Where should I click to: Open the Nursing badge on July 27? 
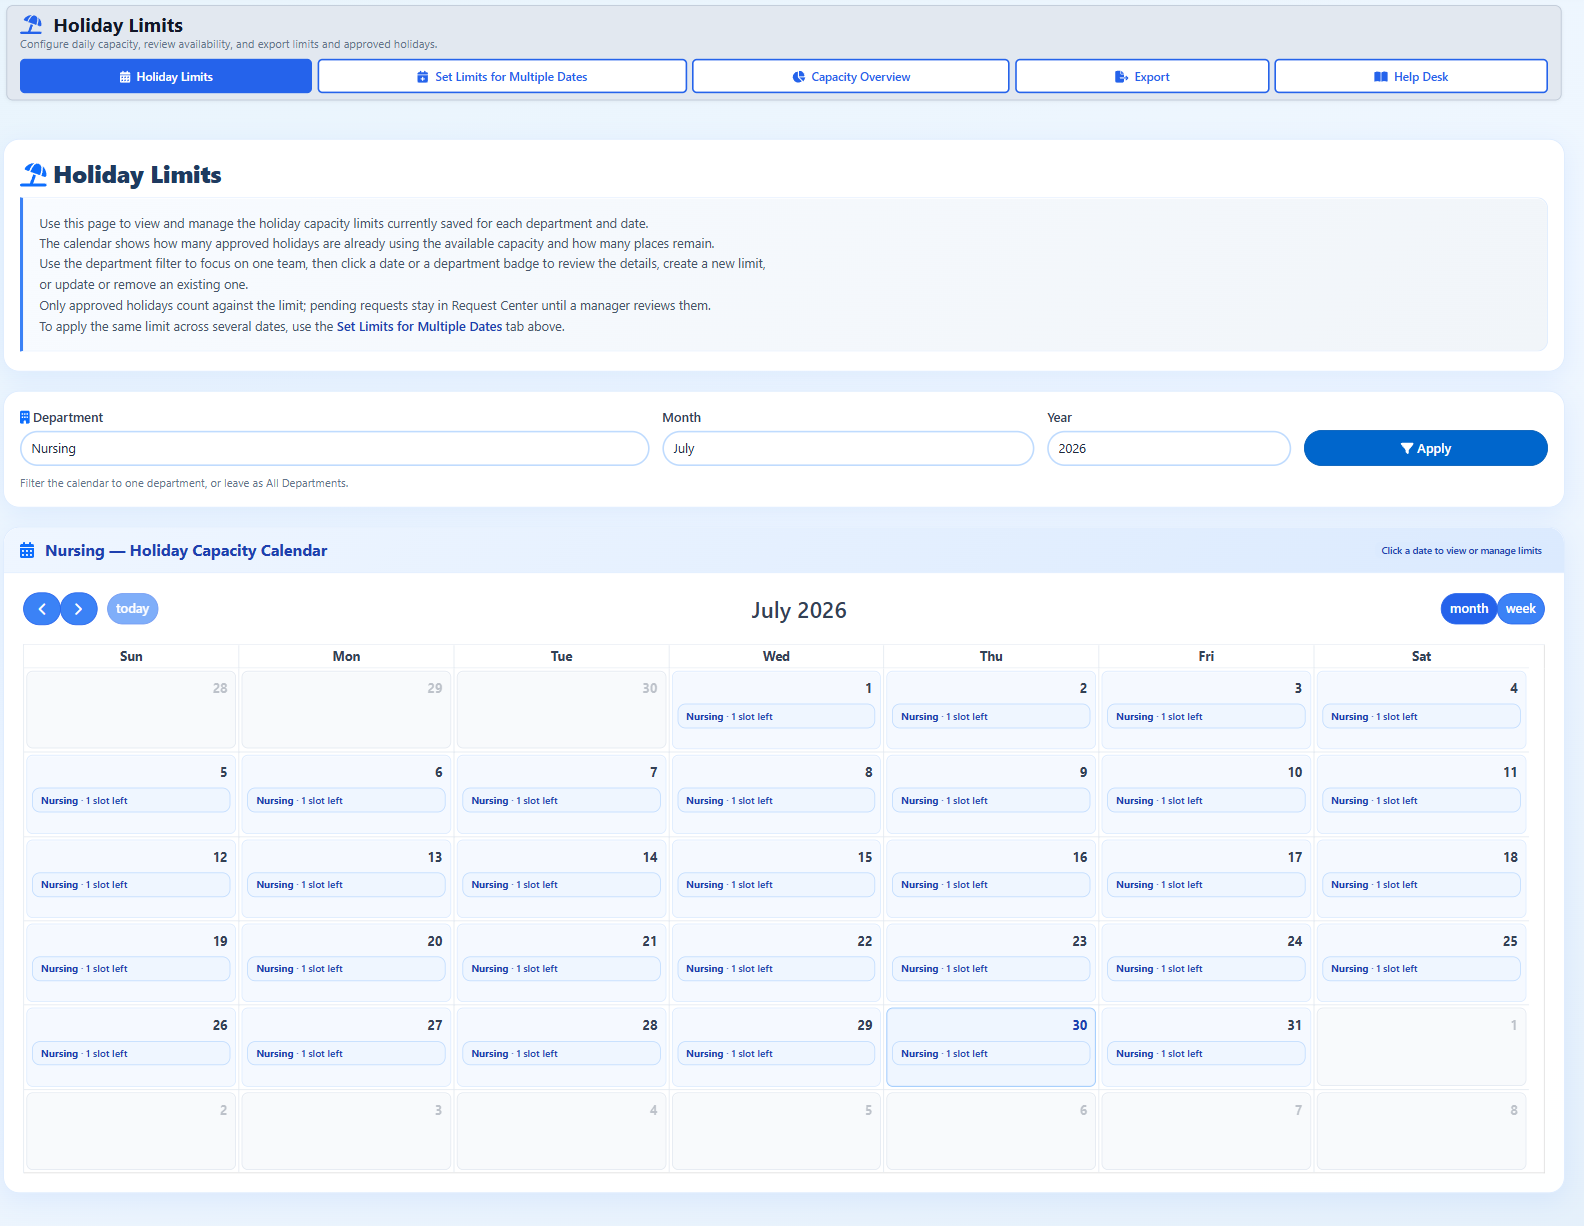tap(346, 1054)
